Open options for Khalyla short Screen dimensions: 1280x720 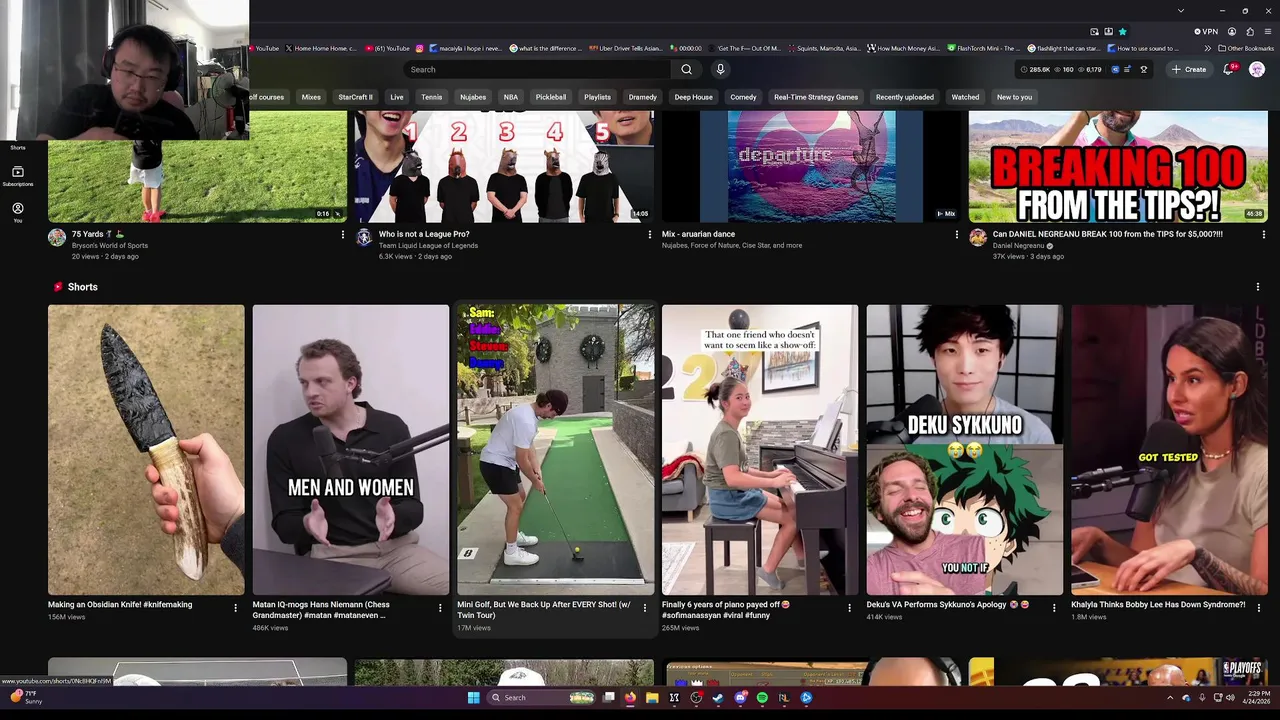(x=1258, y=607)
